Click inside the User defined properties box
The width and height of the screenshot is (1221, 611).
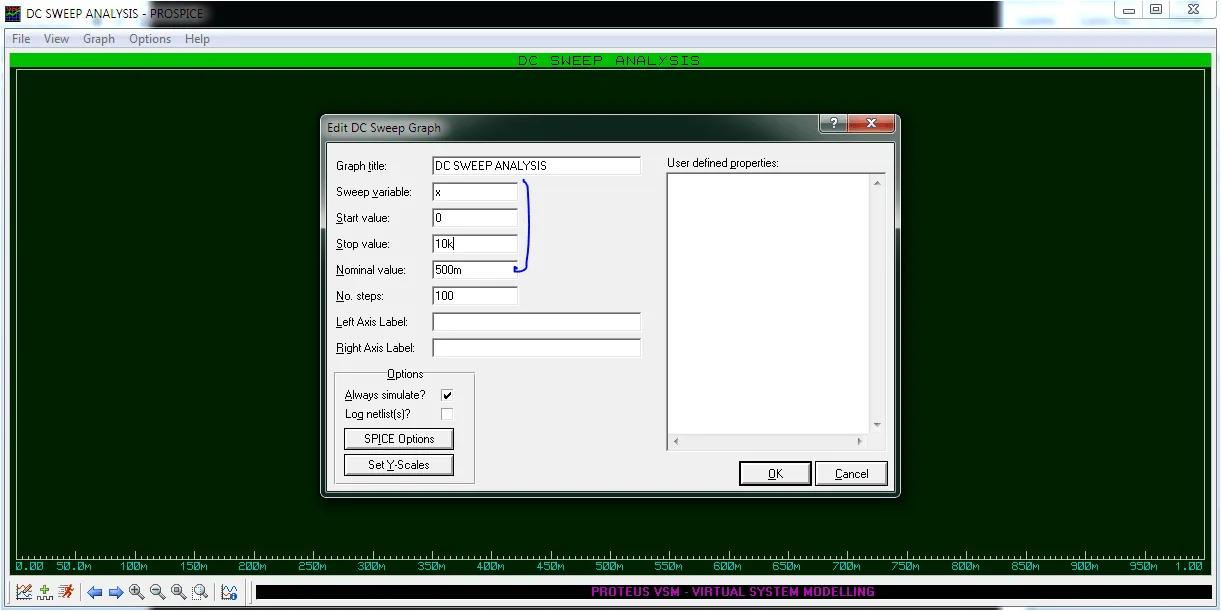pos(768,304)
